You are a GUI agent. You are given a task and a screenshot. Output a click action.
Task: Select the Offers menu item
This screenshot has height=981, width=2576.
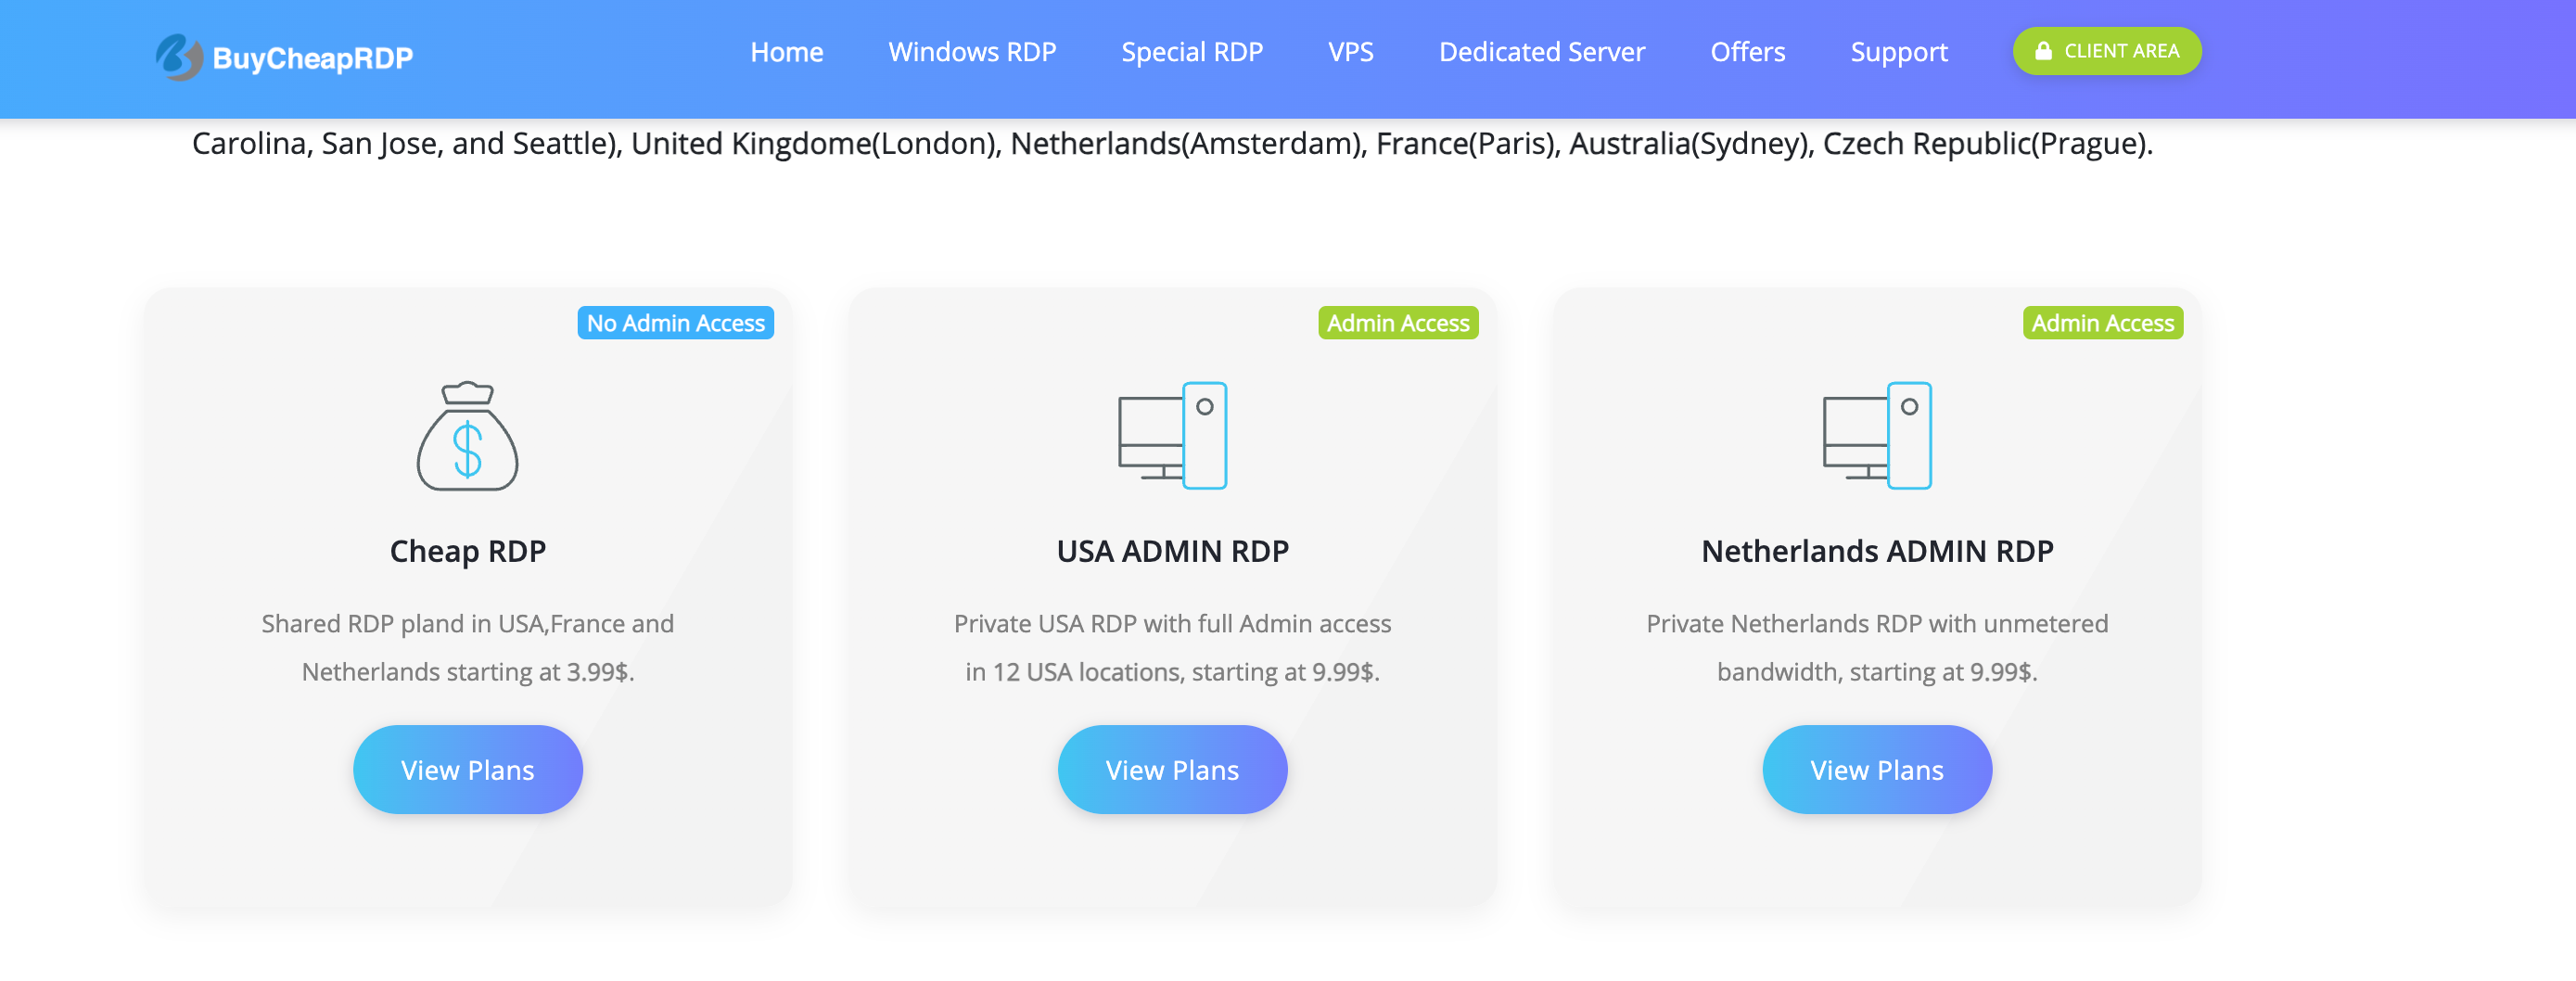pyautogui.click(x=1747, y=52)
